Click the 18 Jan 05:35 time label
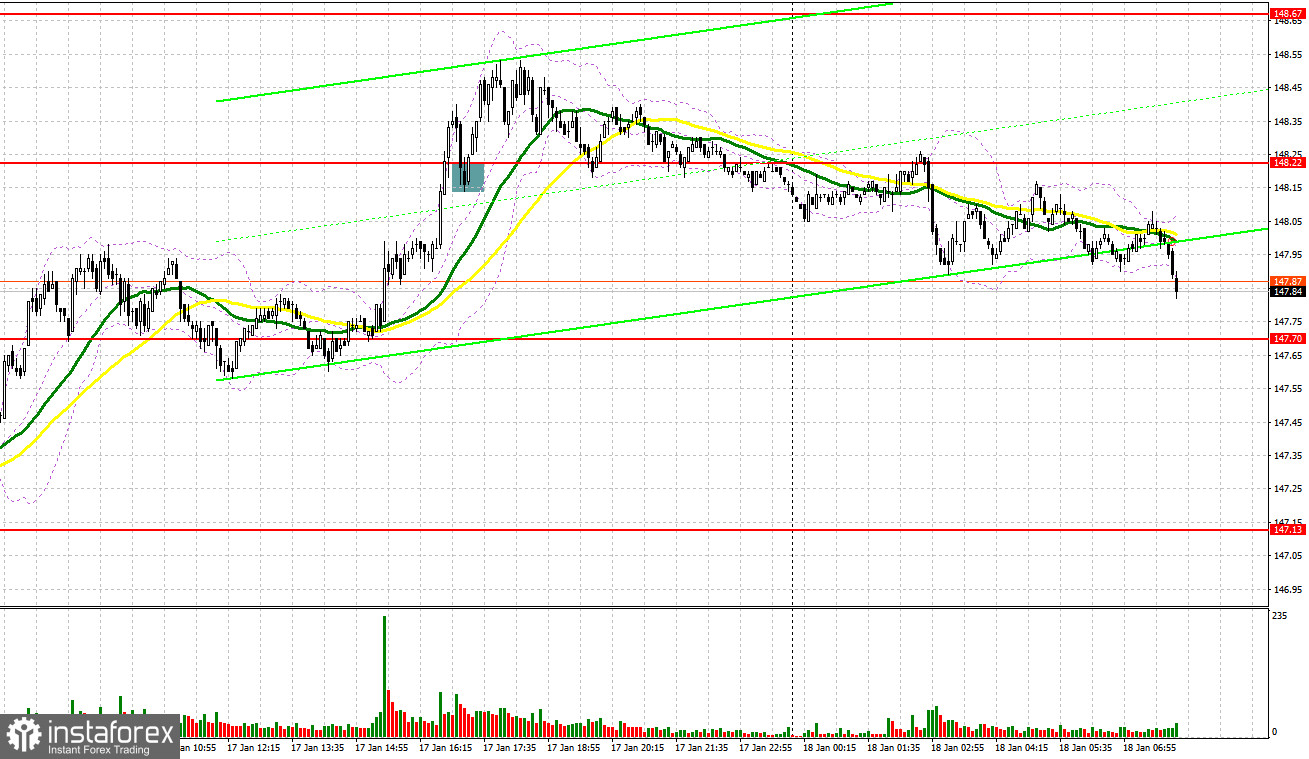This screenshot has width=1309, height=759. point(1086,747)
